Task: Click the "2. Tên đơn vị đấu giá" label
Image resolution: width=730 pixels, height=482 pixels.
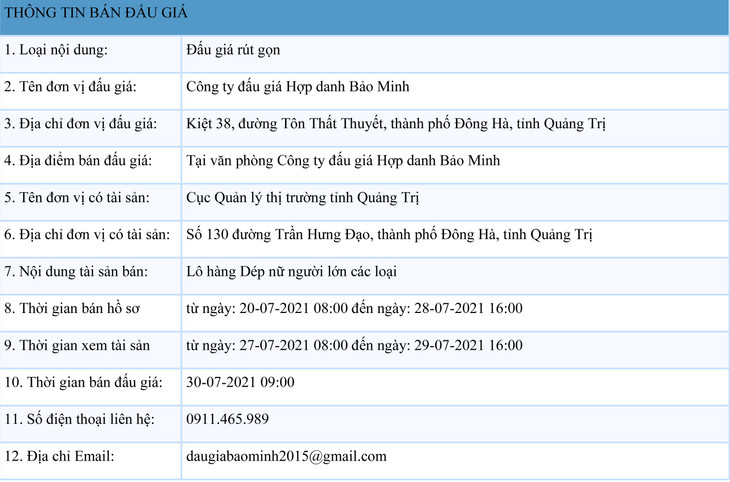Action: tap(70, 86)
